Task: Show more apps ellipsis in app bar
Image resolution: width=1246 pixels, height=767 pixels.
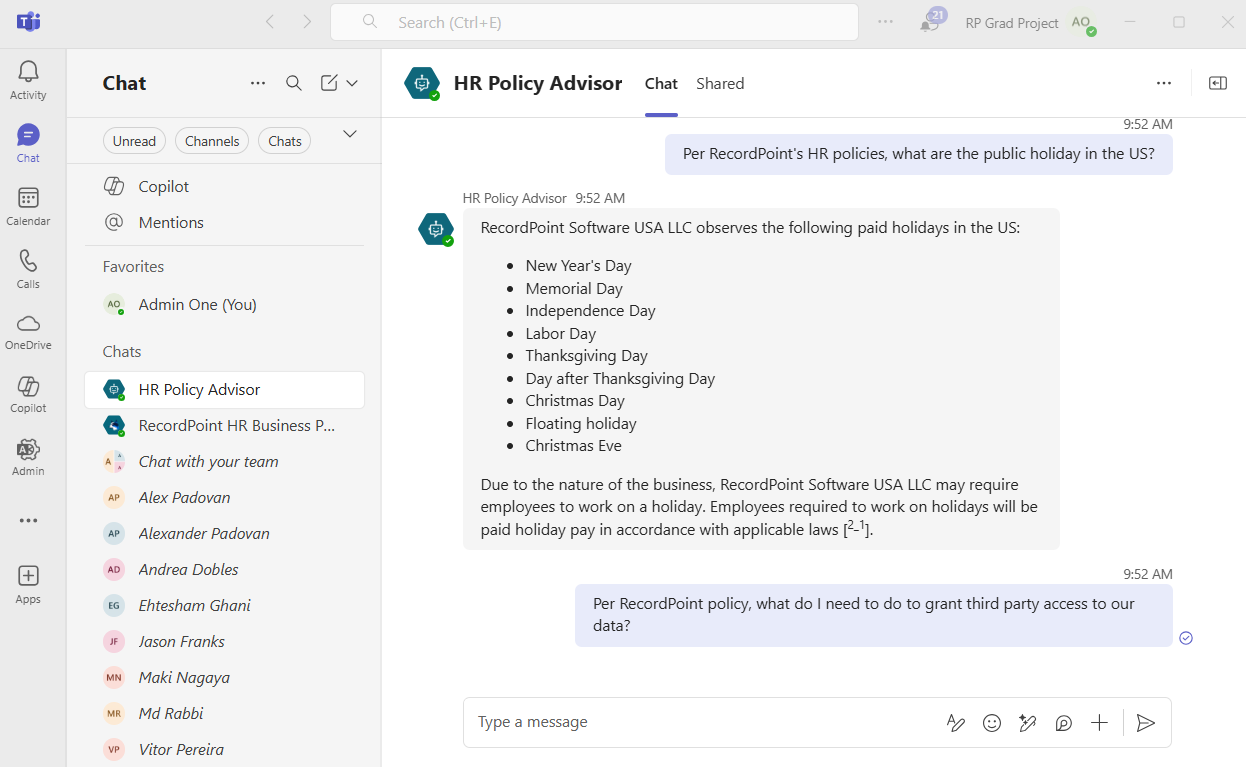Action: 28,520
